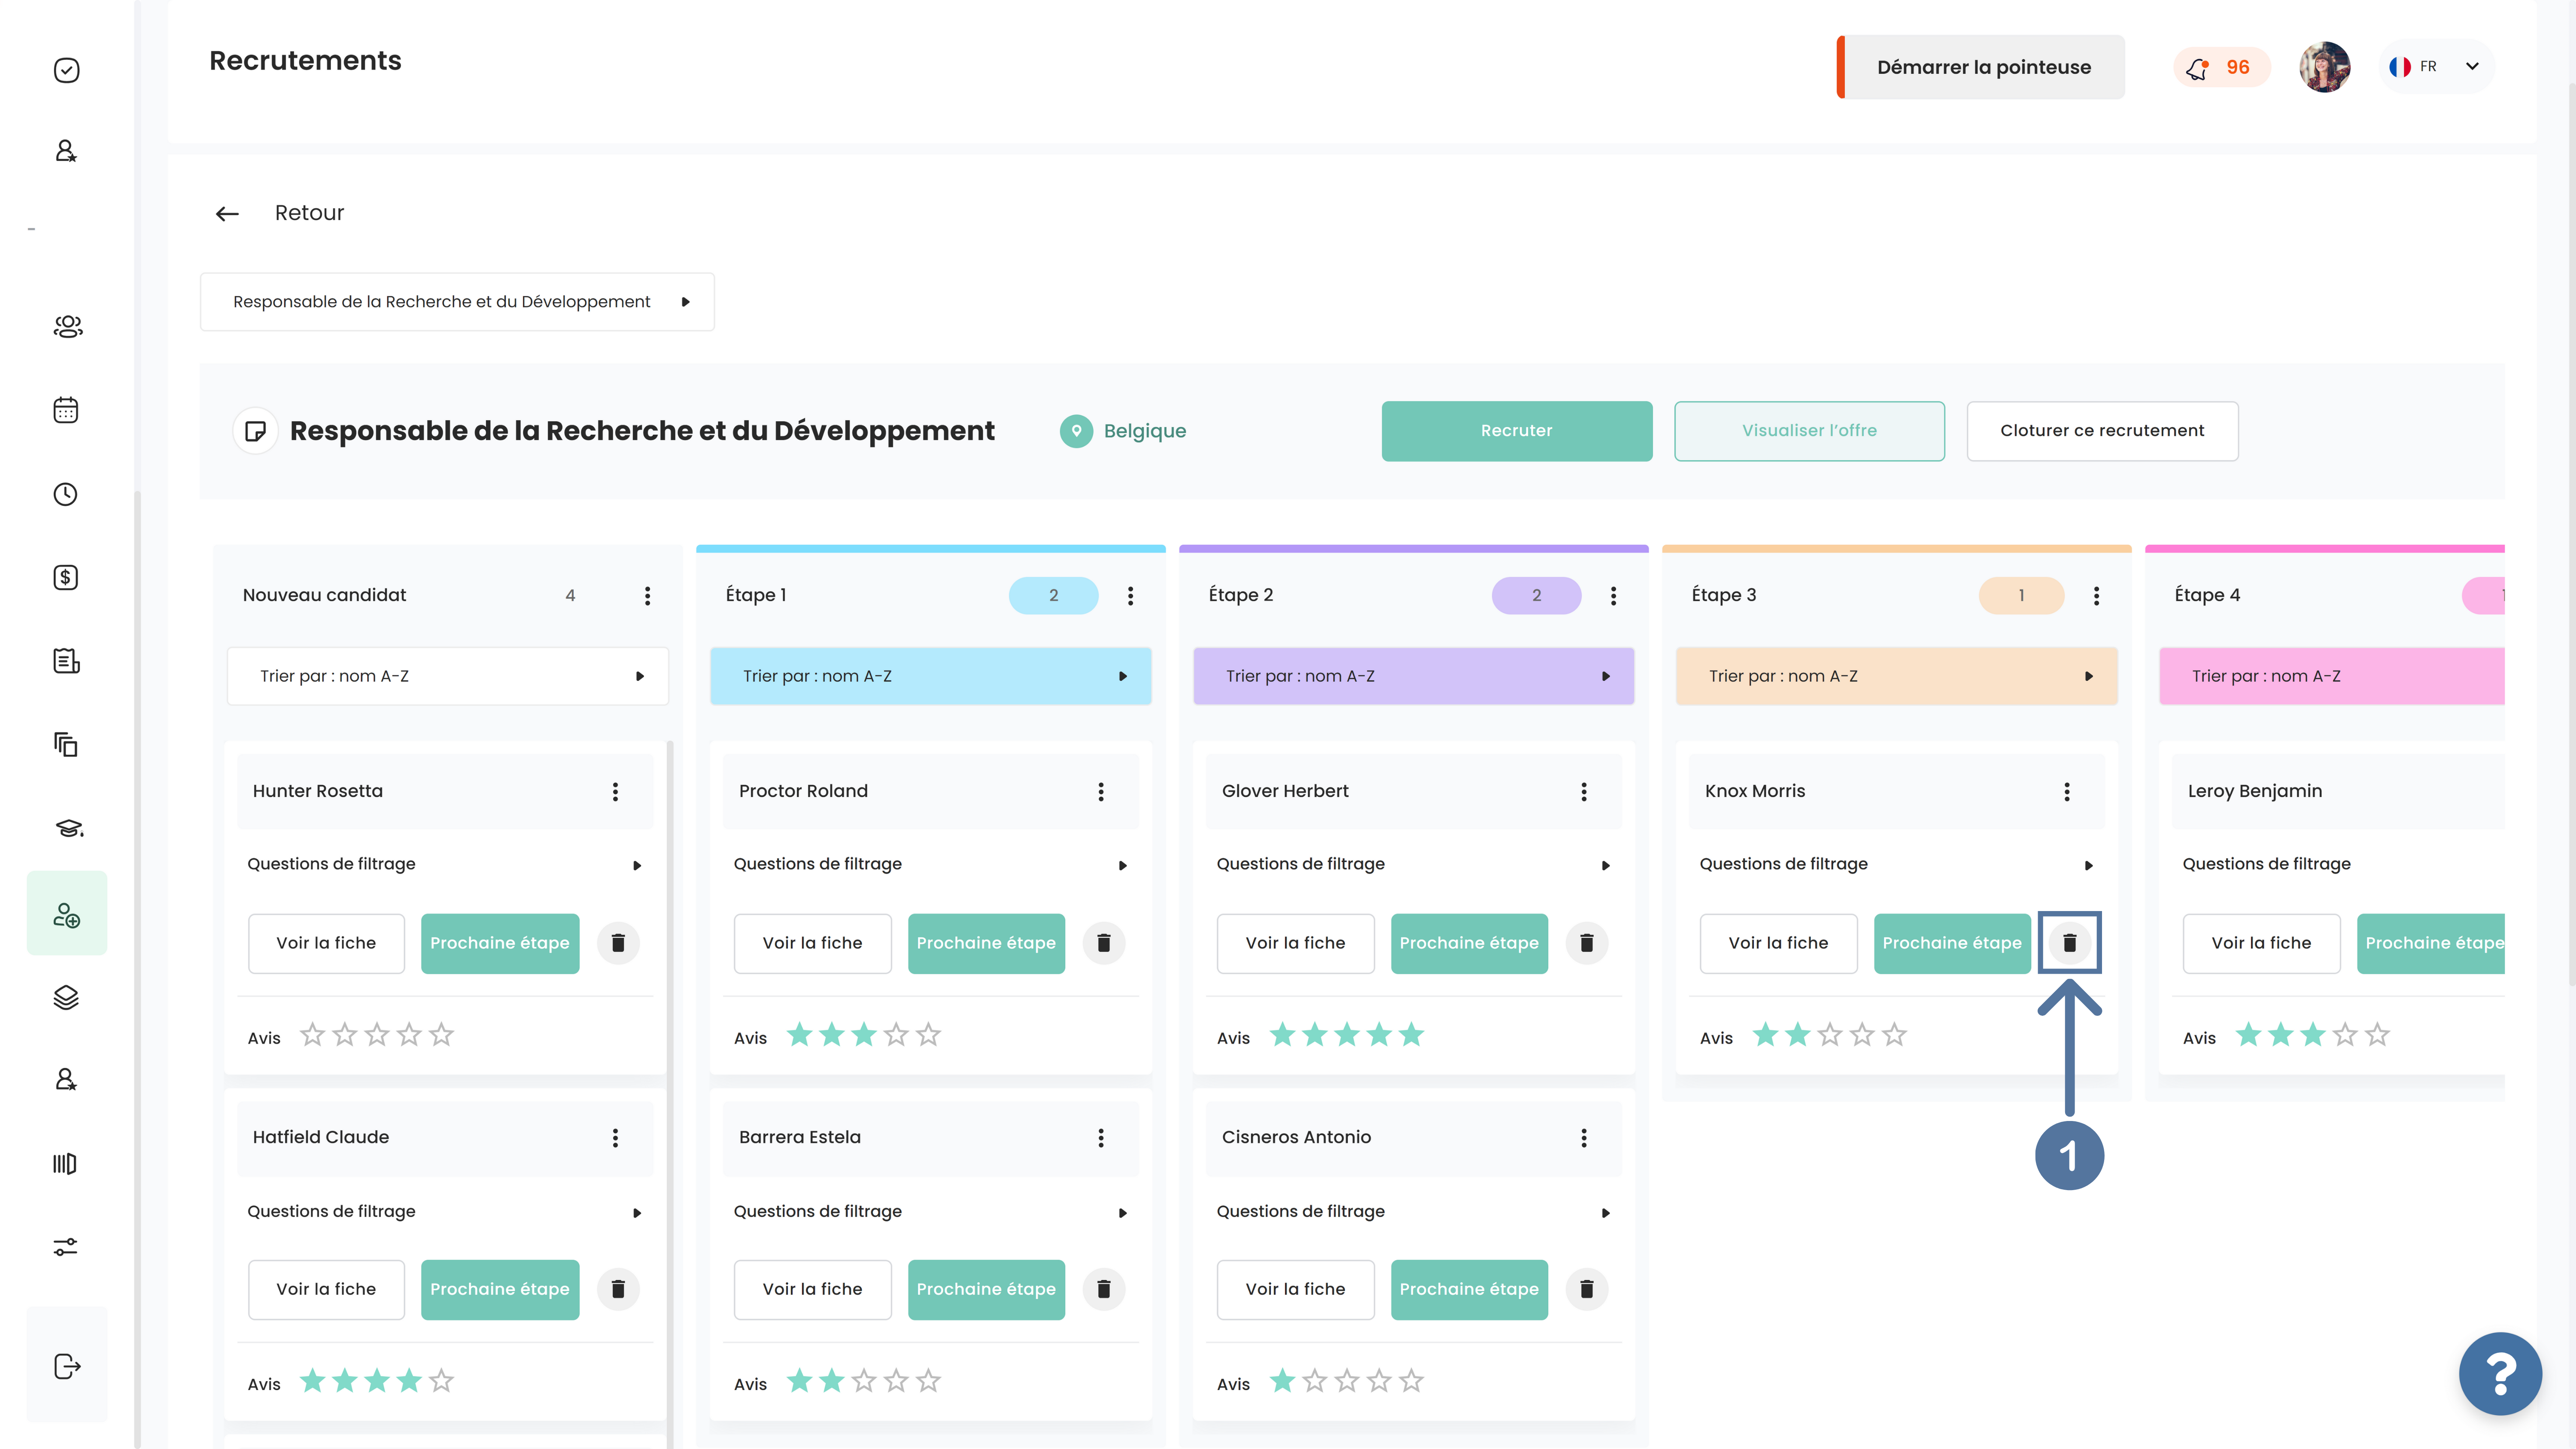Open sort dropdown in Nouveau candidat column
The height and width of the screenshot is (1449, 2576).
[x=448, y=676]
